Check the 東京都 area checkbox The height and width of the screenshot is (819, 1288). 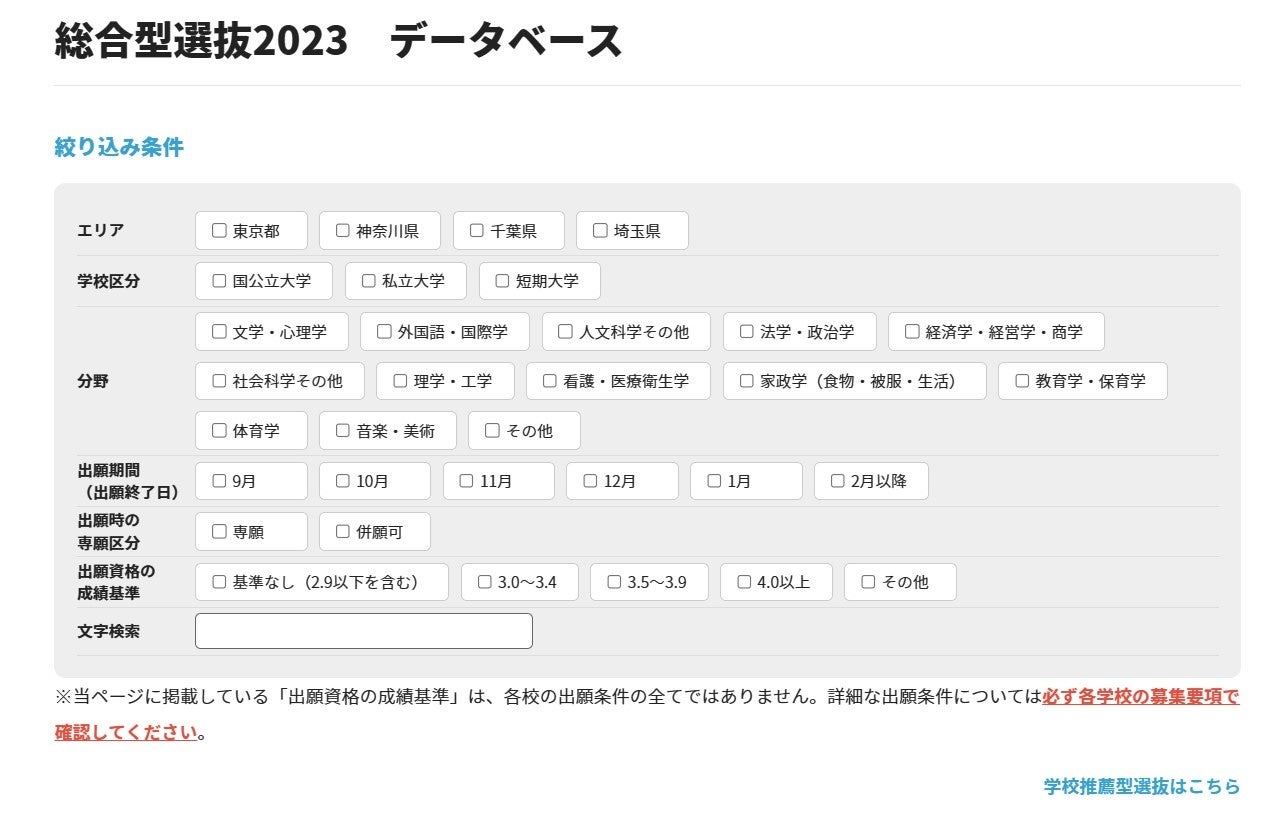click(219, 231)
